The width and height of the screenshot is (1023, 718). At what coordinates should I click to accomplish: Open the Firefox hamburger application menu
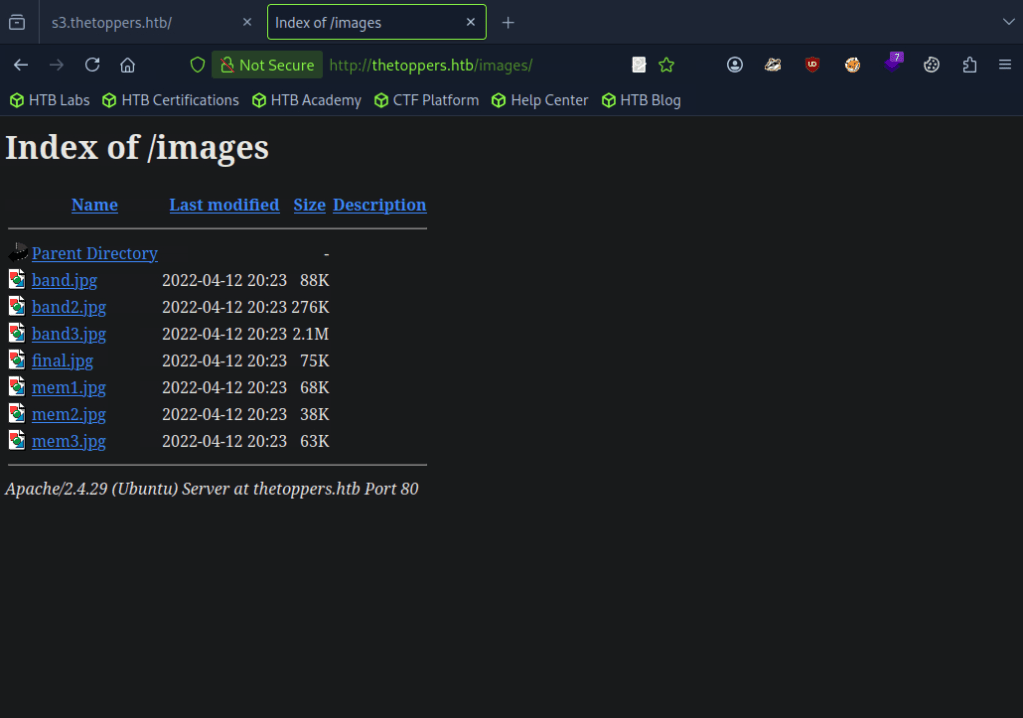tap(1005, 65)
